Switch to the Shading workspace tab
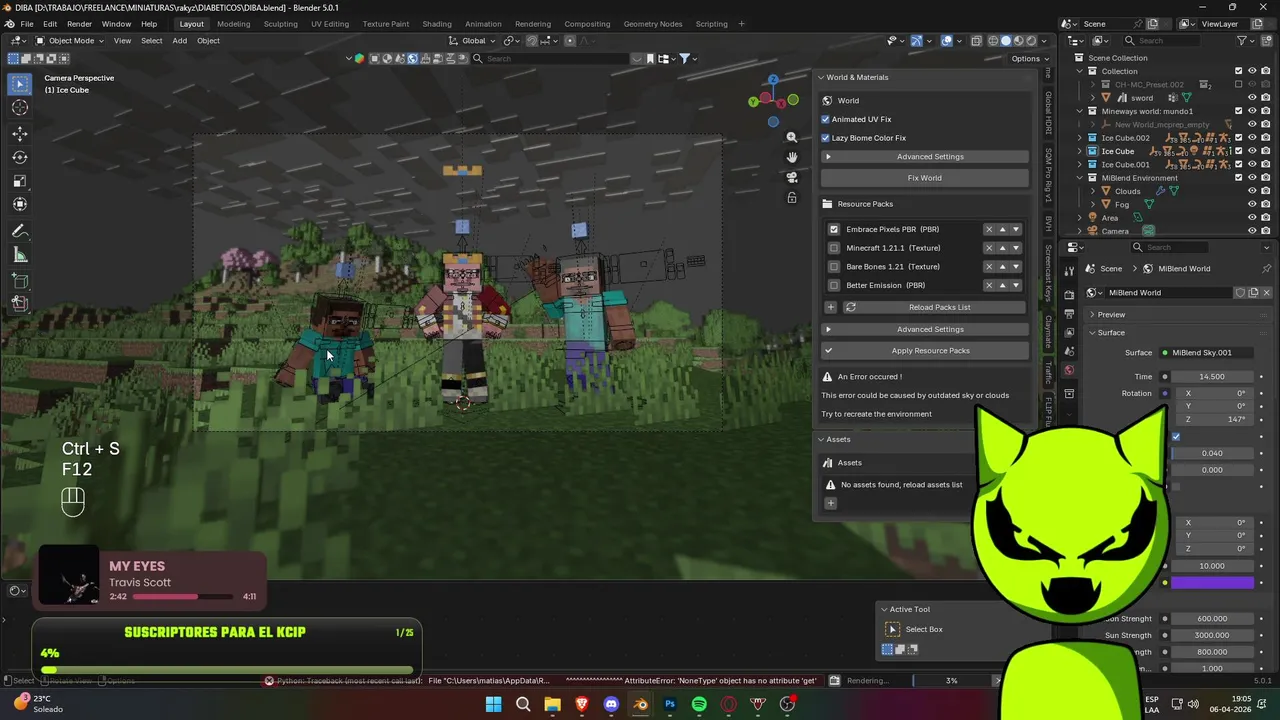 point(436,24)
